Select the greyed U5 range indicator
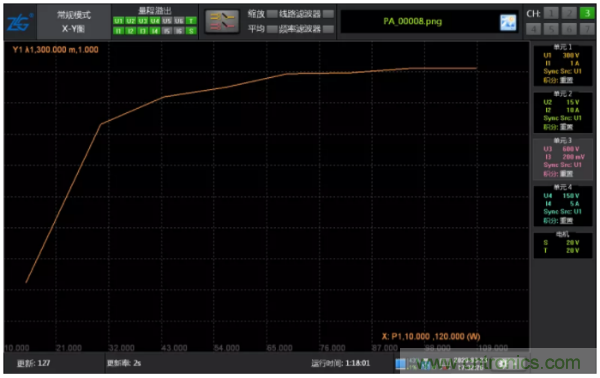This screenshot has height=378, width=600. coord(167,21)
